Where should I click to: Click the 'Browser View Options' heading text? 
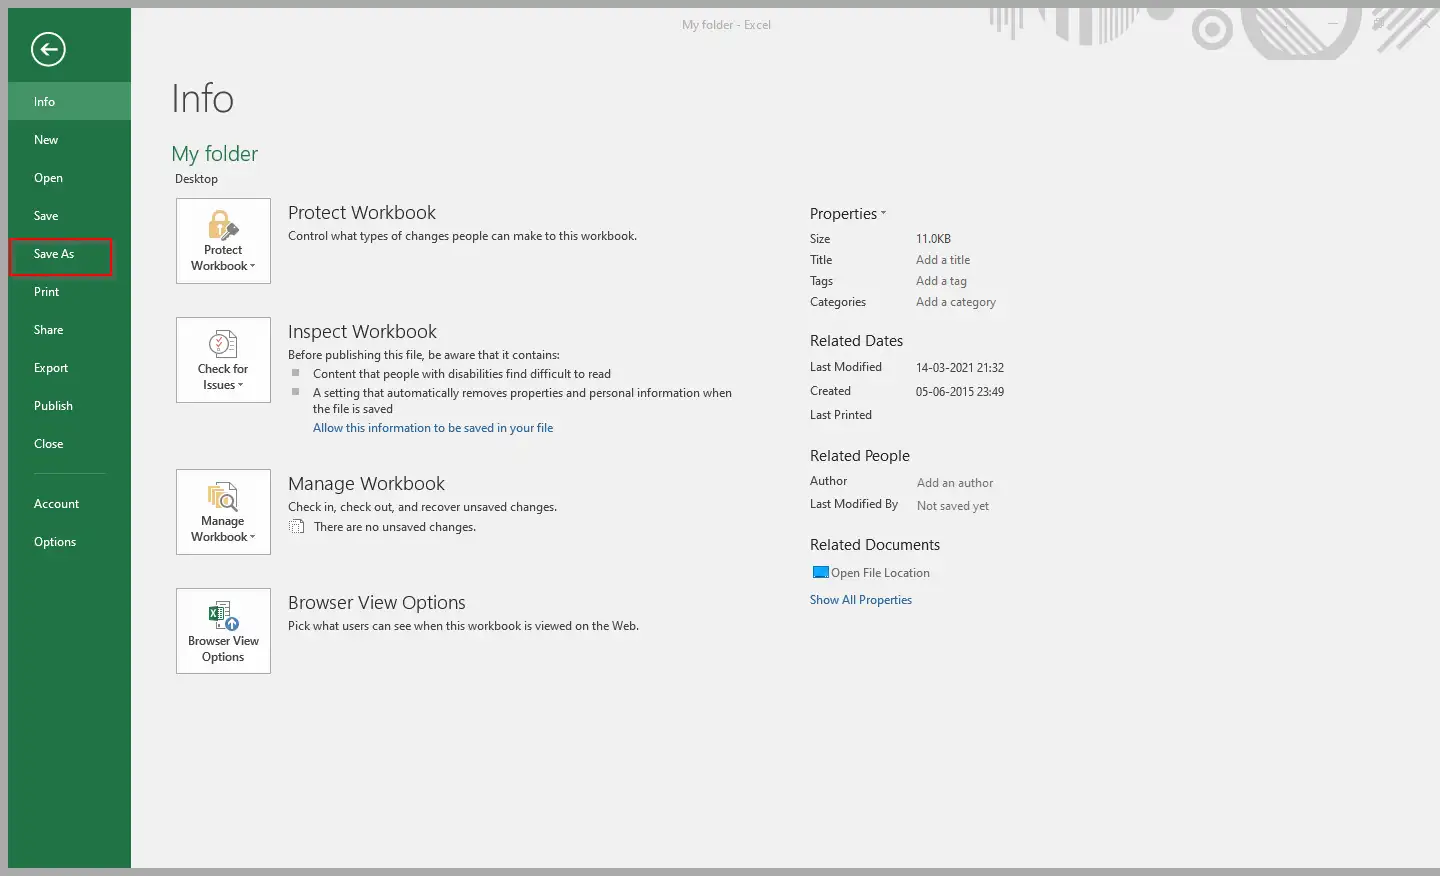click(x=377, y=602)
